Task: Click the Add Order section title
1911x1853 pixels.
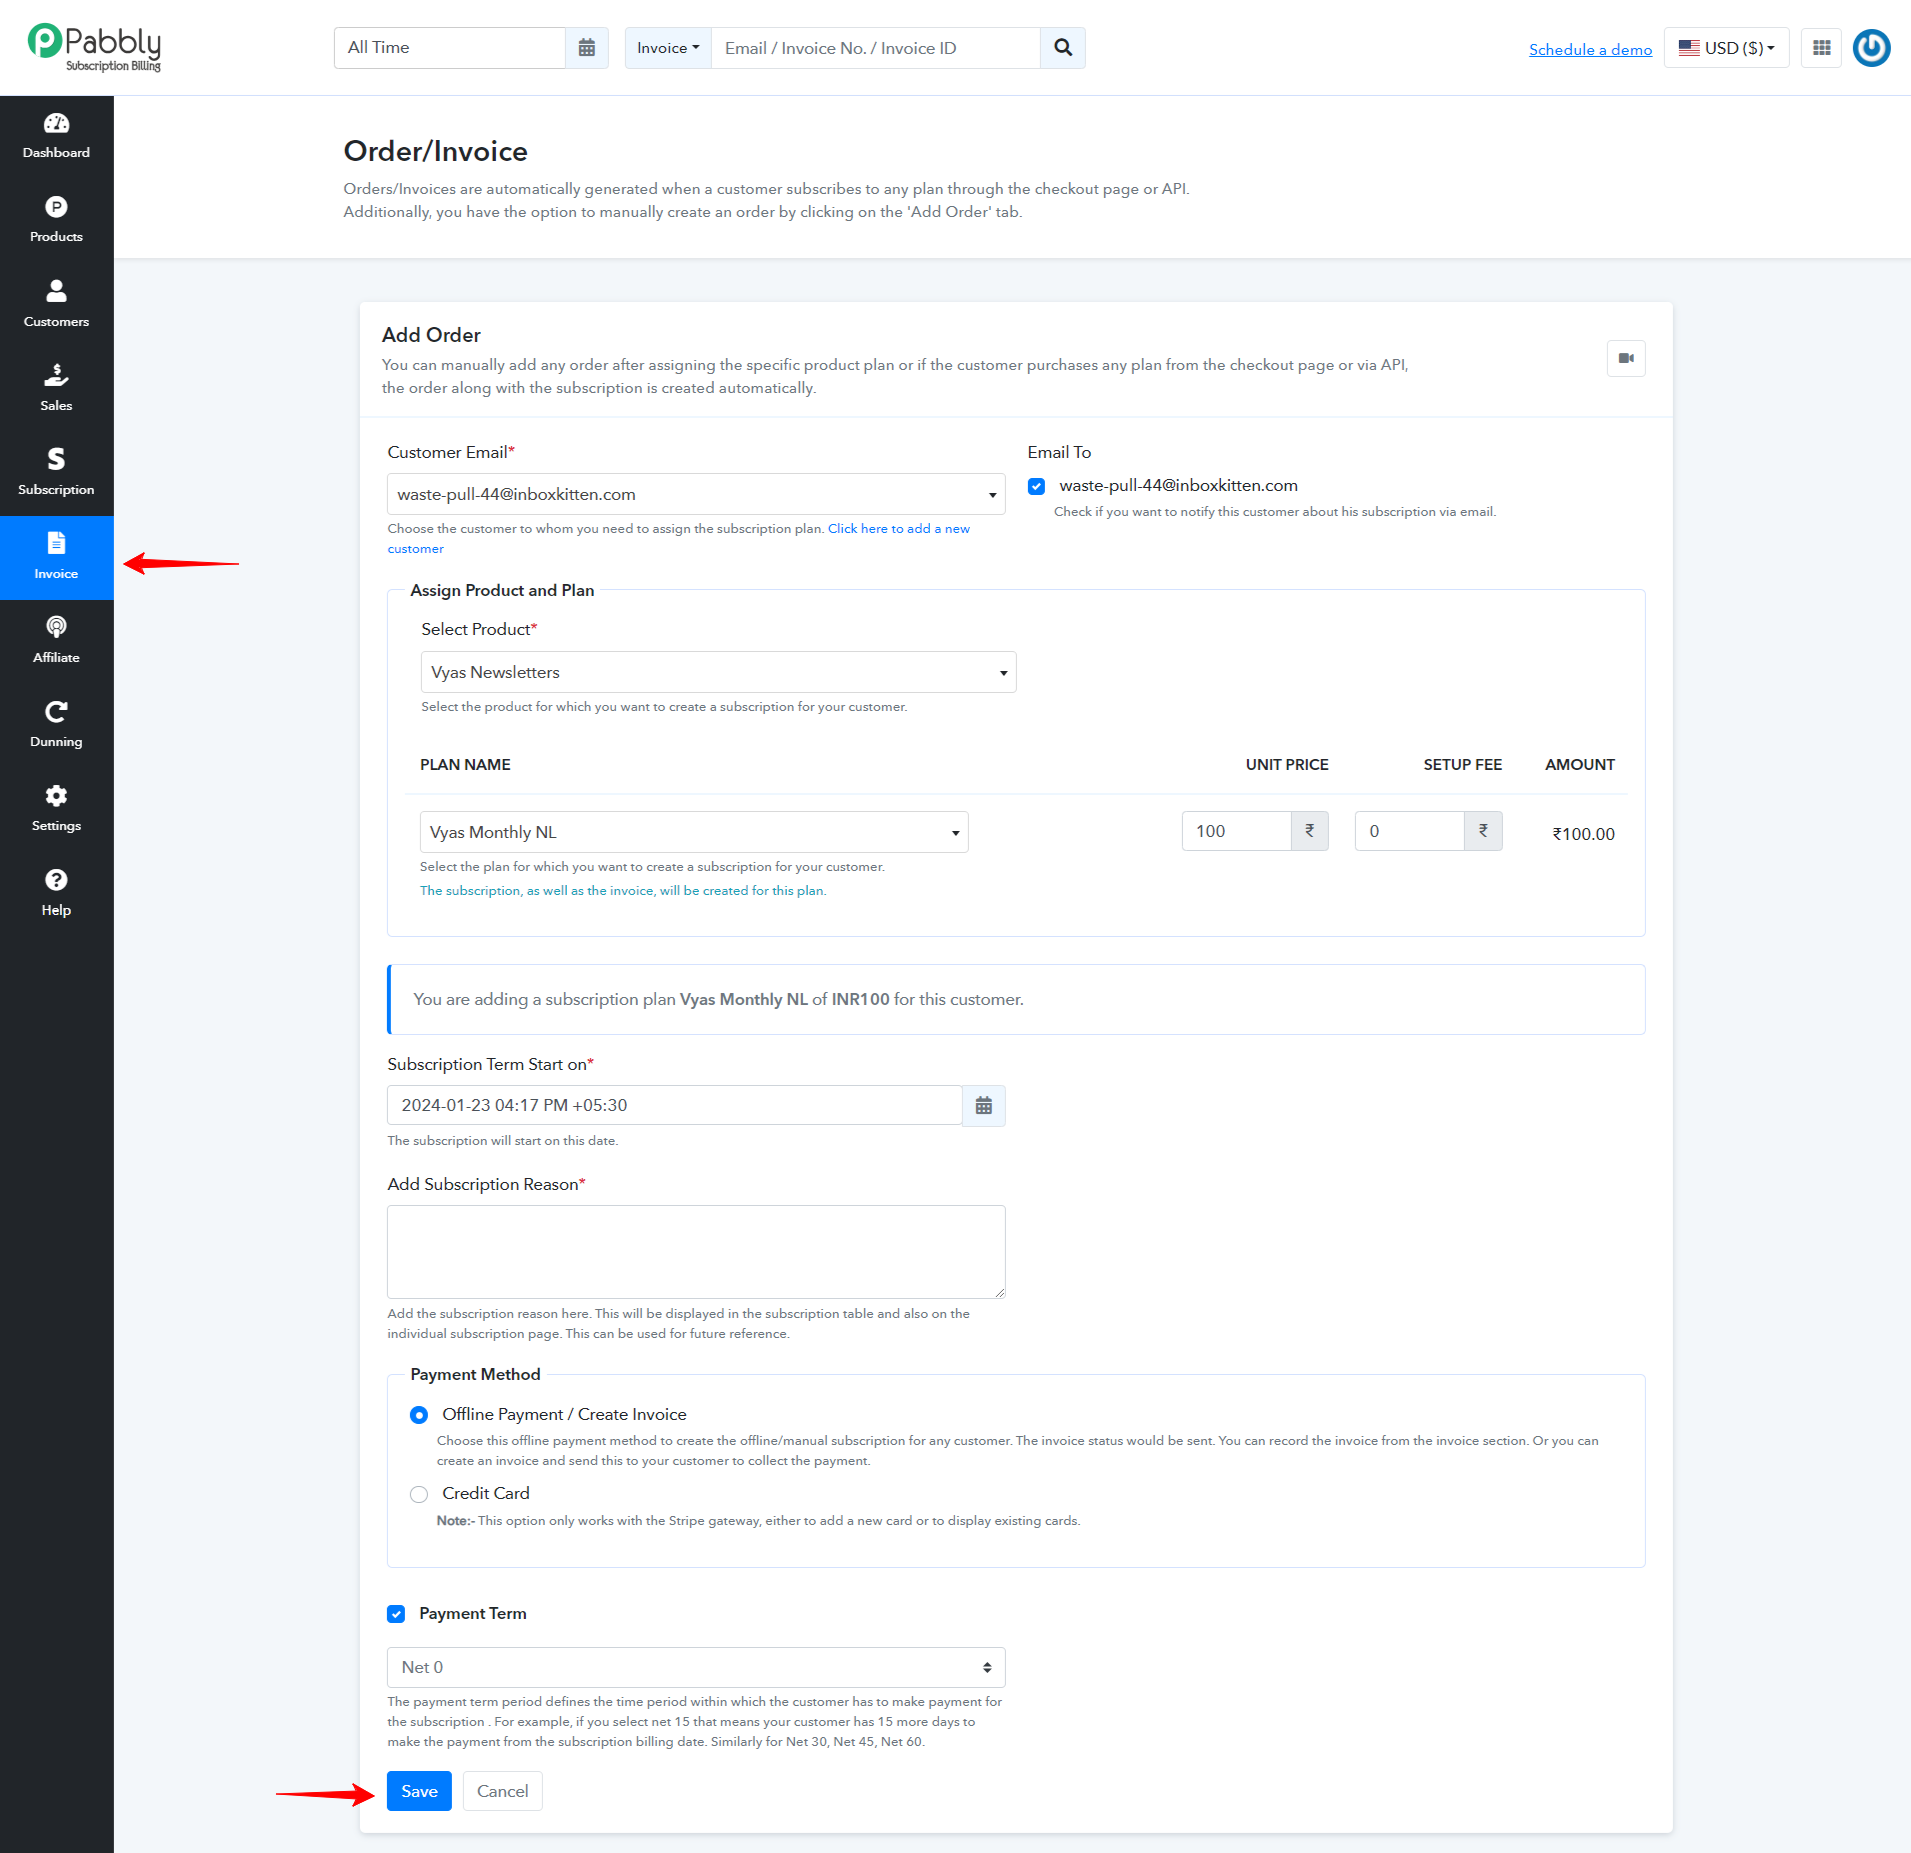Action: click(x=431, y=335)
